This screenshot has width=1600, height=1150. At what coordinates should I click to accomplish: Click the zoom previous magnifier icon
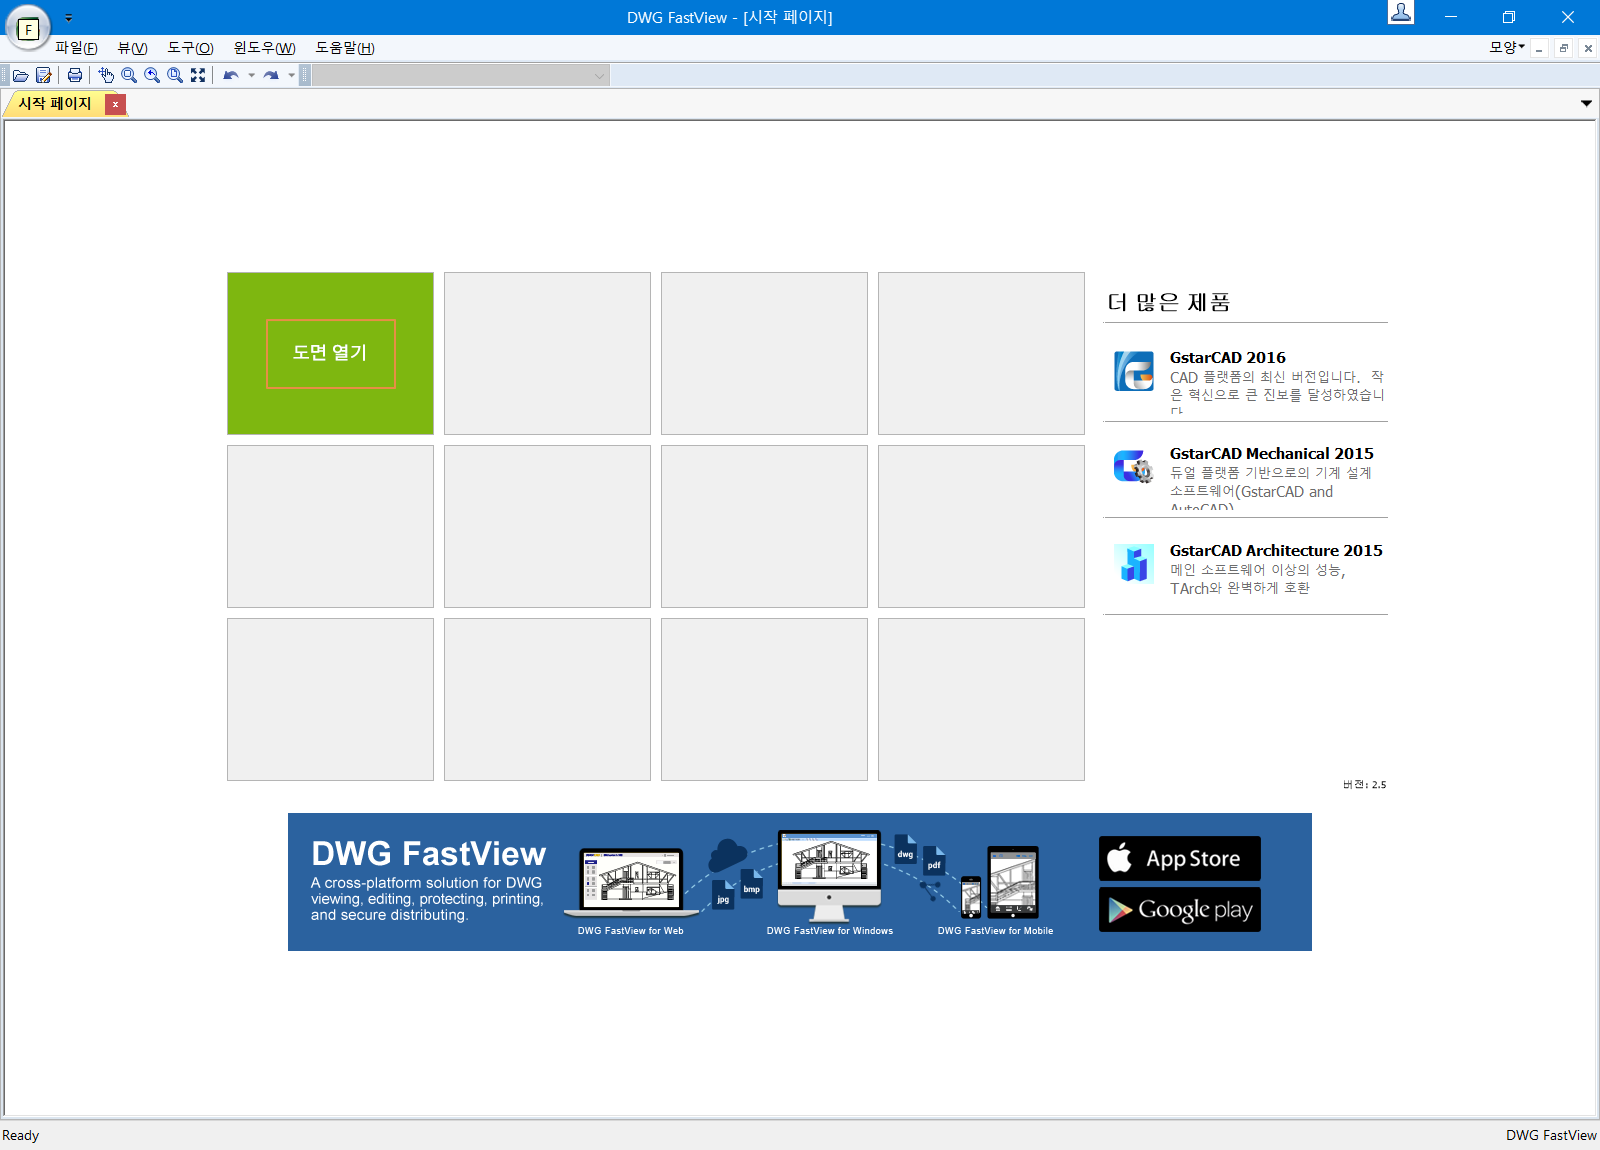pos(152,75)
